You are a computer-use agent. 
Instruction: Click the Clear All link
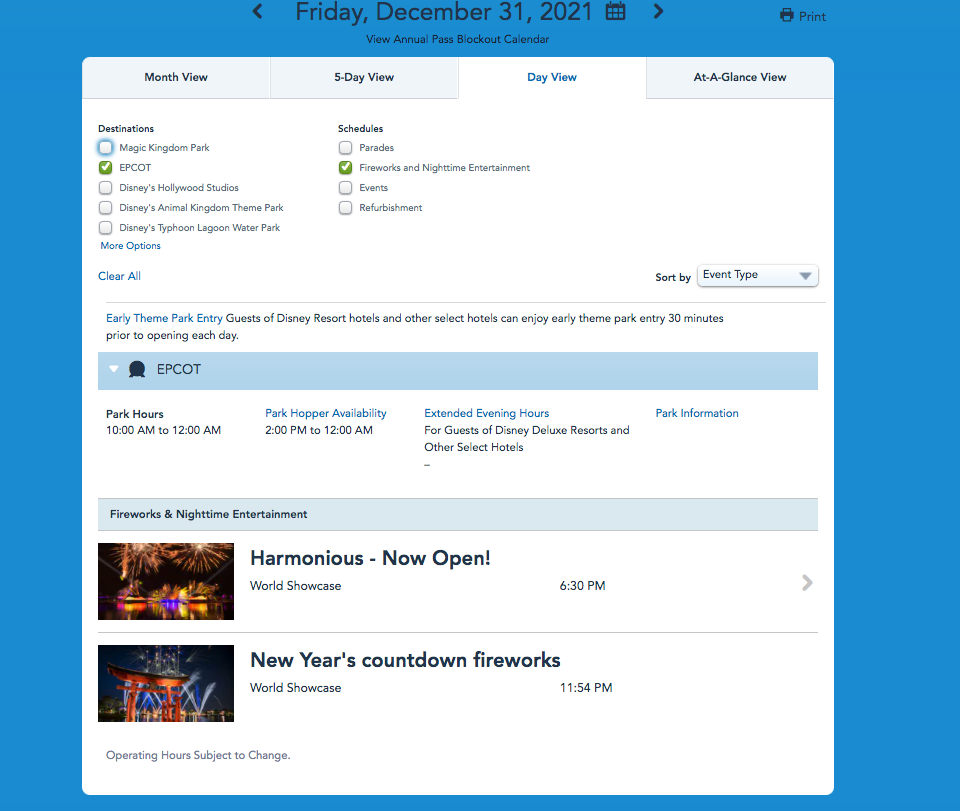point(119,276)
